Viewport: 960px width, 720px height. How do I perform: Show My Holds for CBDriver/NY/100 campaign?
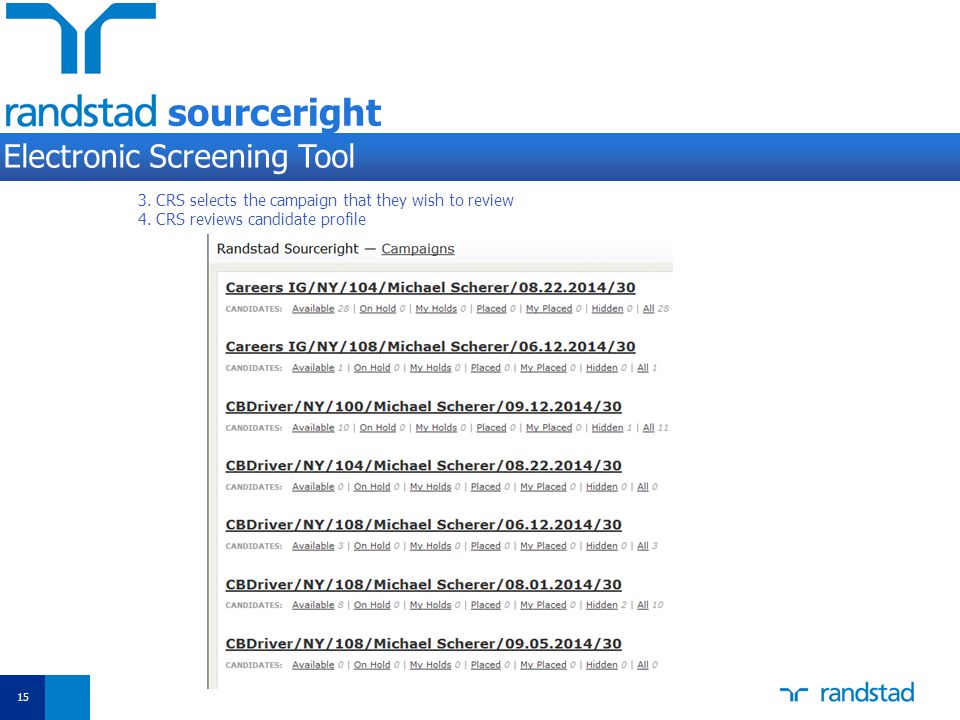[436, 428]
